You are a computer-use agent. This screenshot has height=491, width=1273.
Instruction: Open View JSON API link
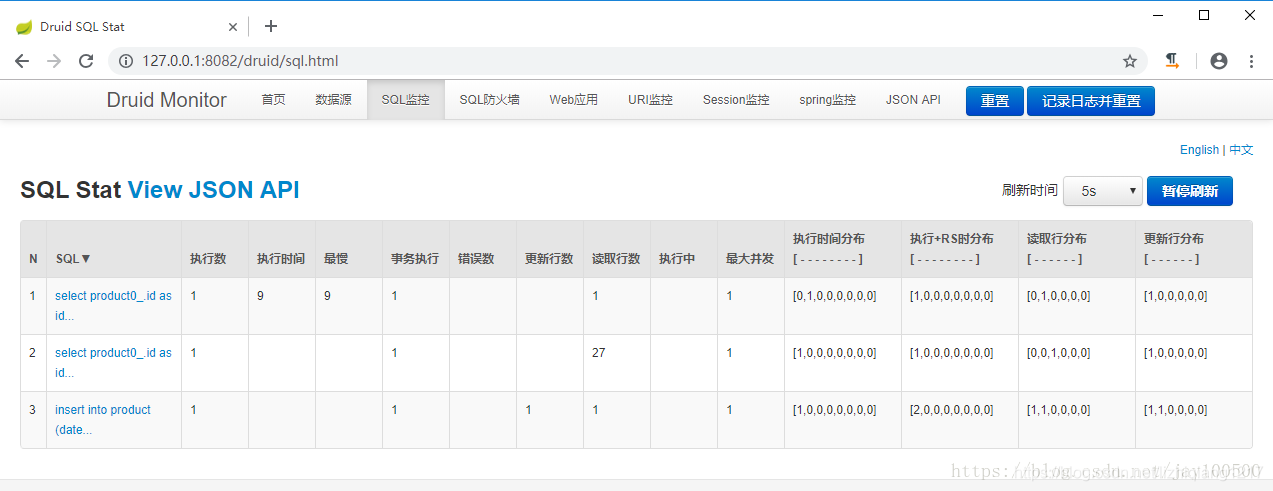213,190
